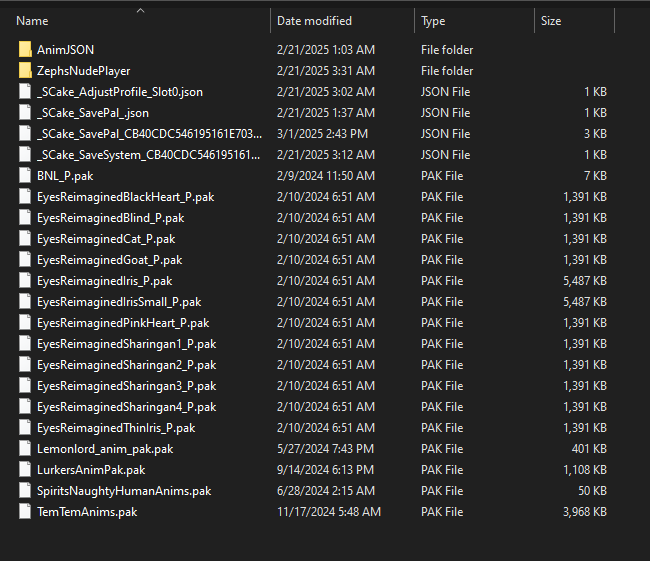Viewport: 650px width, 561px height.
Task: Click the sort arrow above Name
Action: coord(140,11)
